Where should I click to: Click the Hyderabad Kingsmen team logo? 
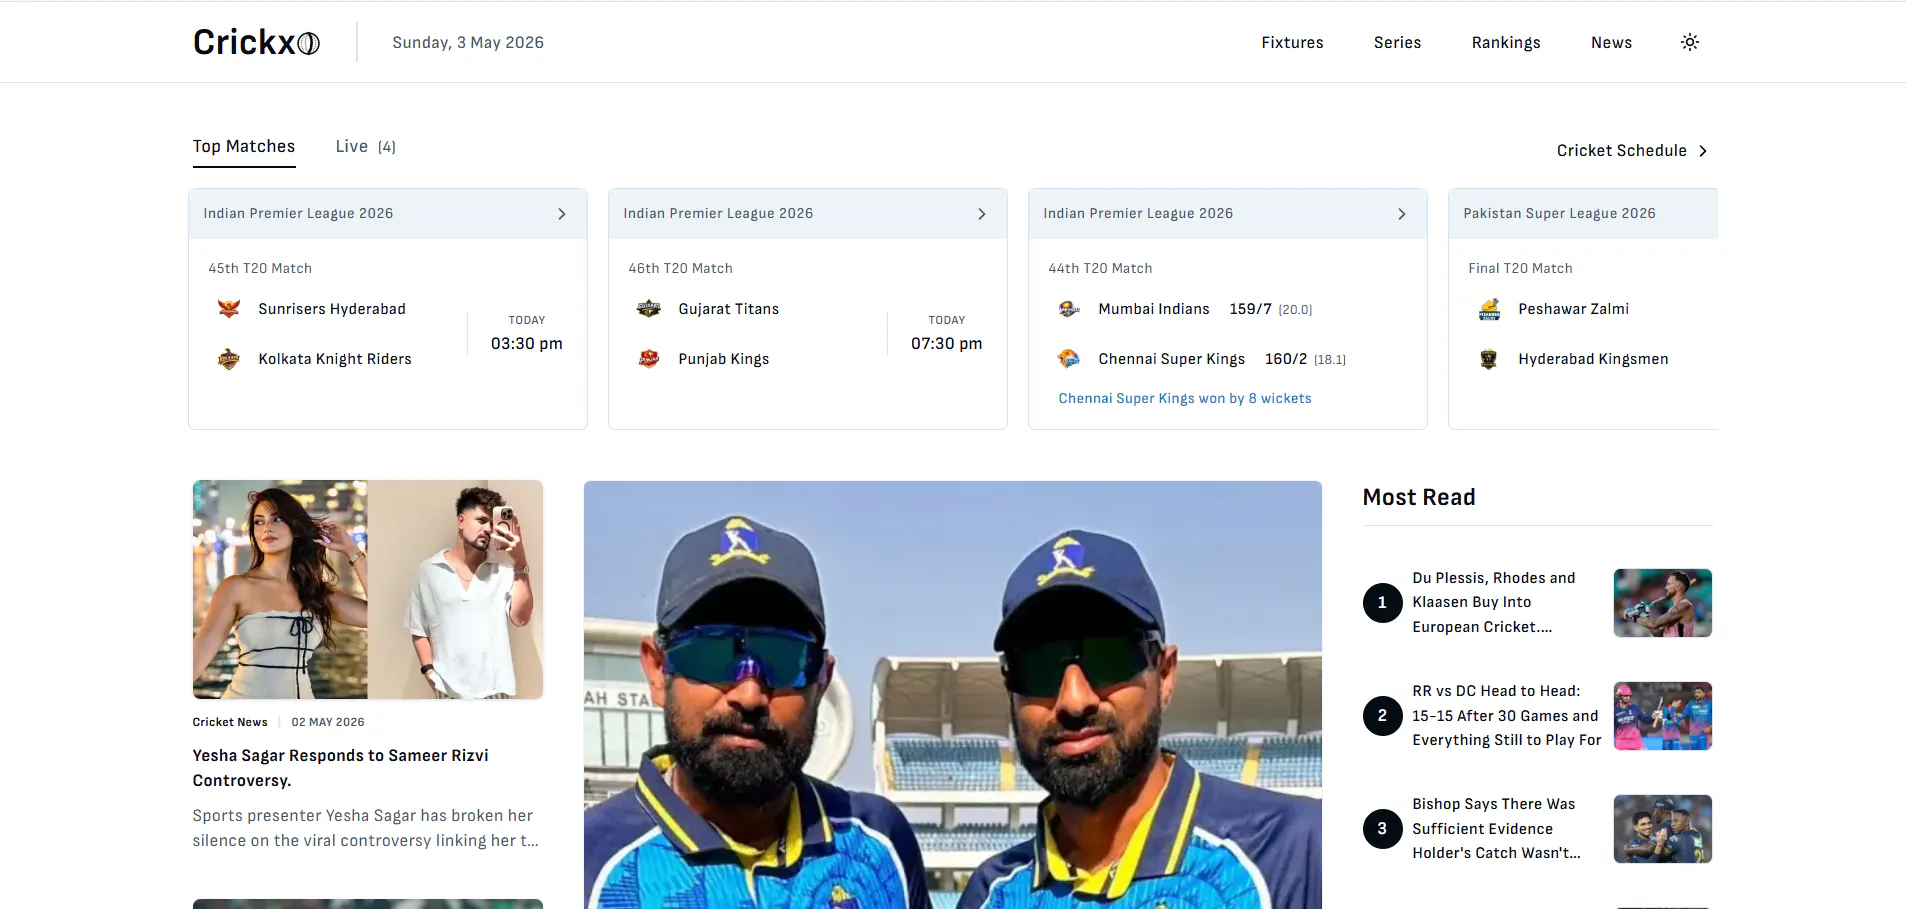1489,359
